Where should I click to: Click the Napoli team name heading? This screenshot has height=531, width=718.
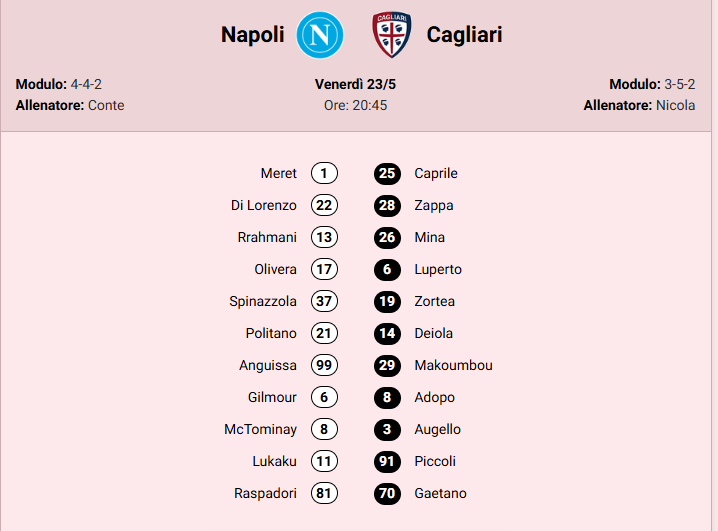[x=253, y=35]
